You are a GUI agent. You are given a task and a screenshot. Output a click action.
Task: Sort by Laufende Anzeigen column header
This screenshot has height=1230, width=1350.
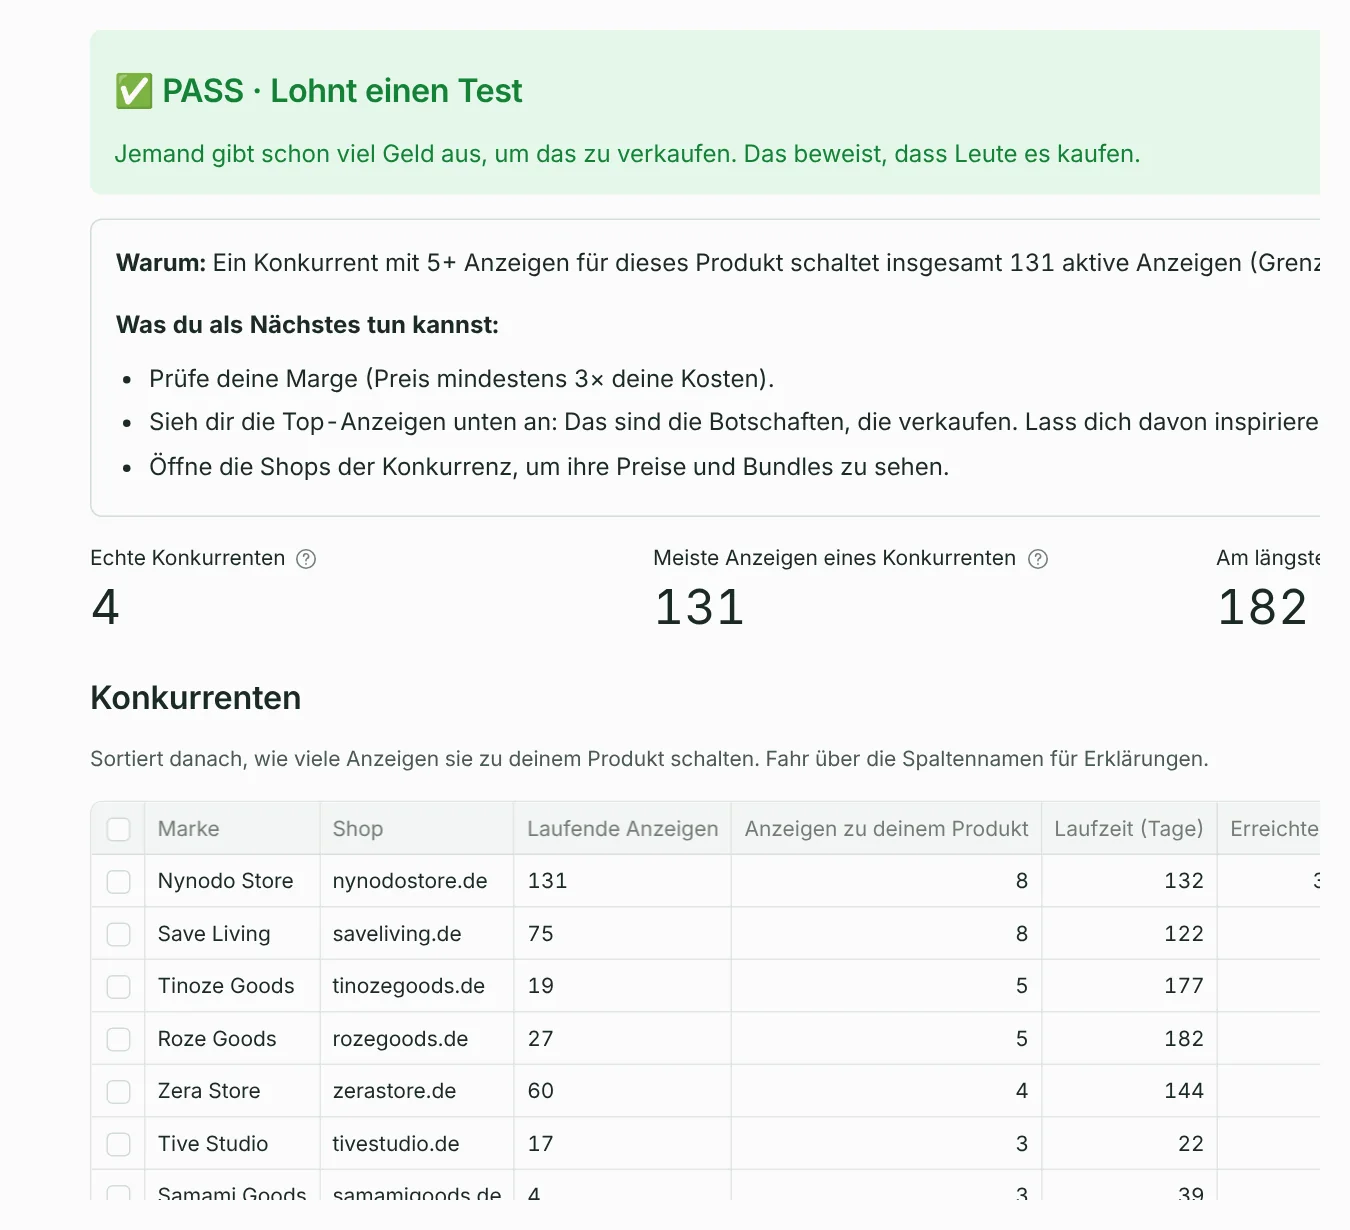coord(623,829)
